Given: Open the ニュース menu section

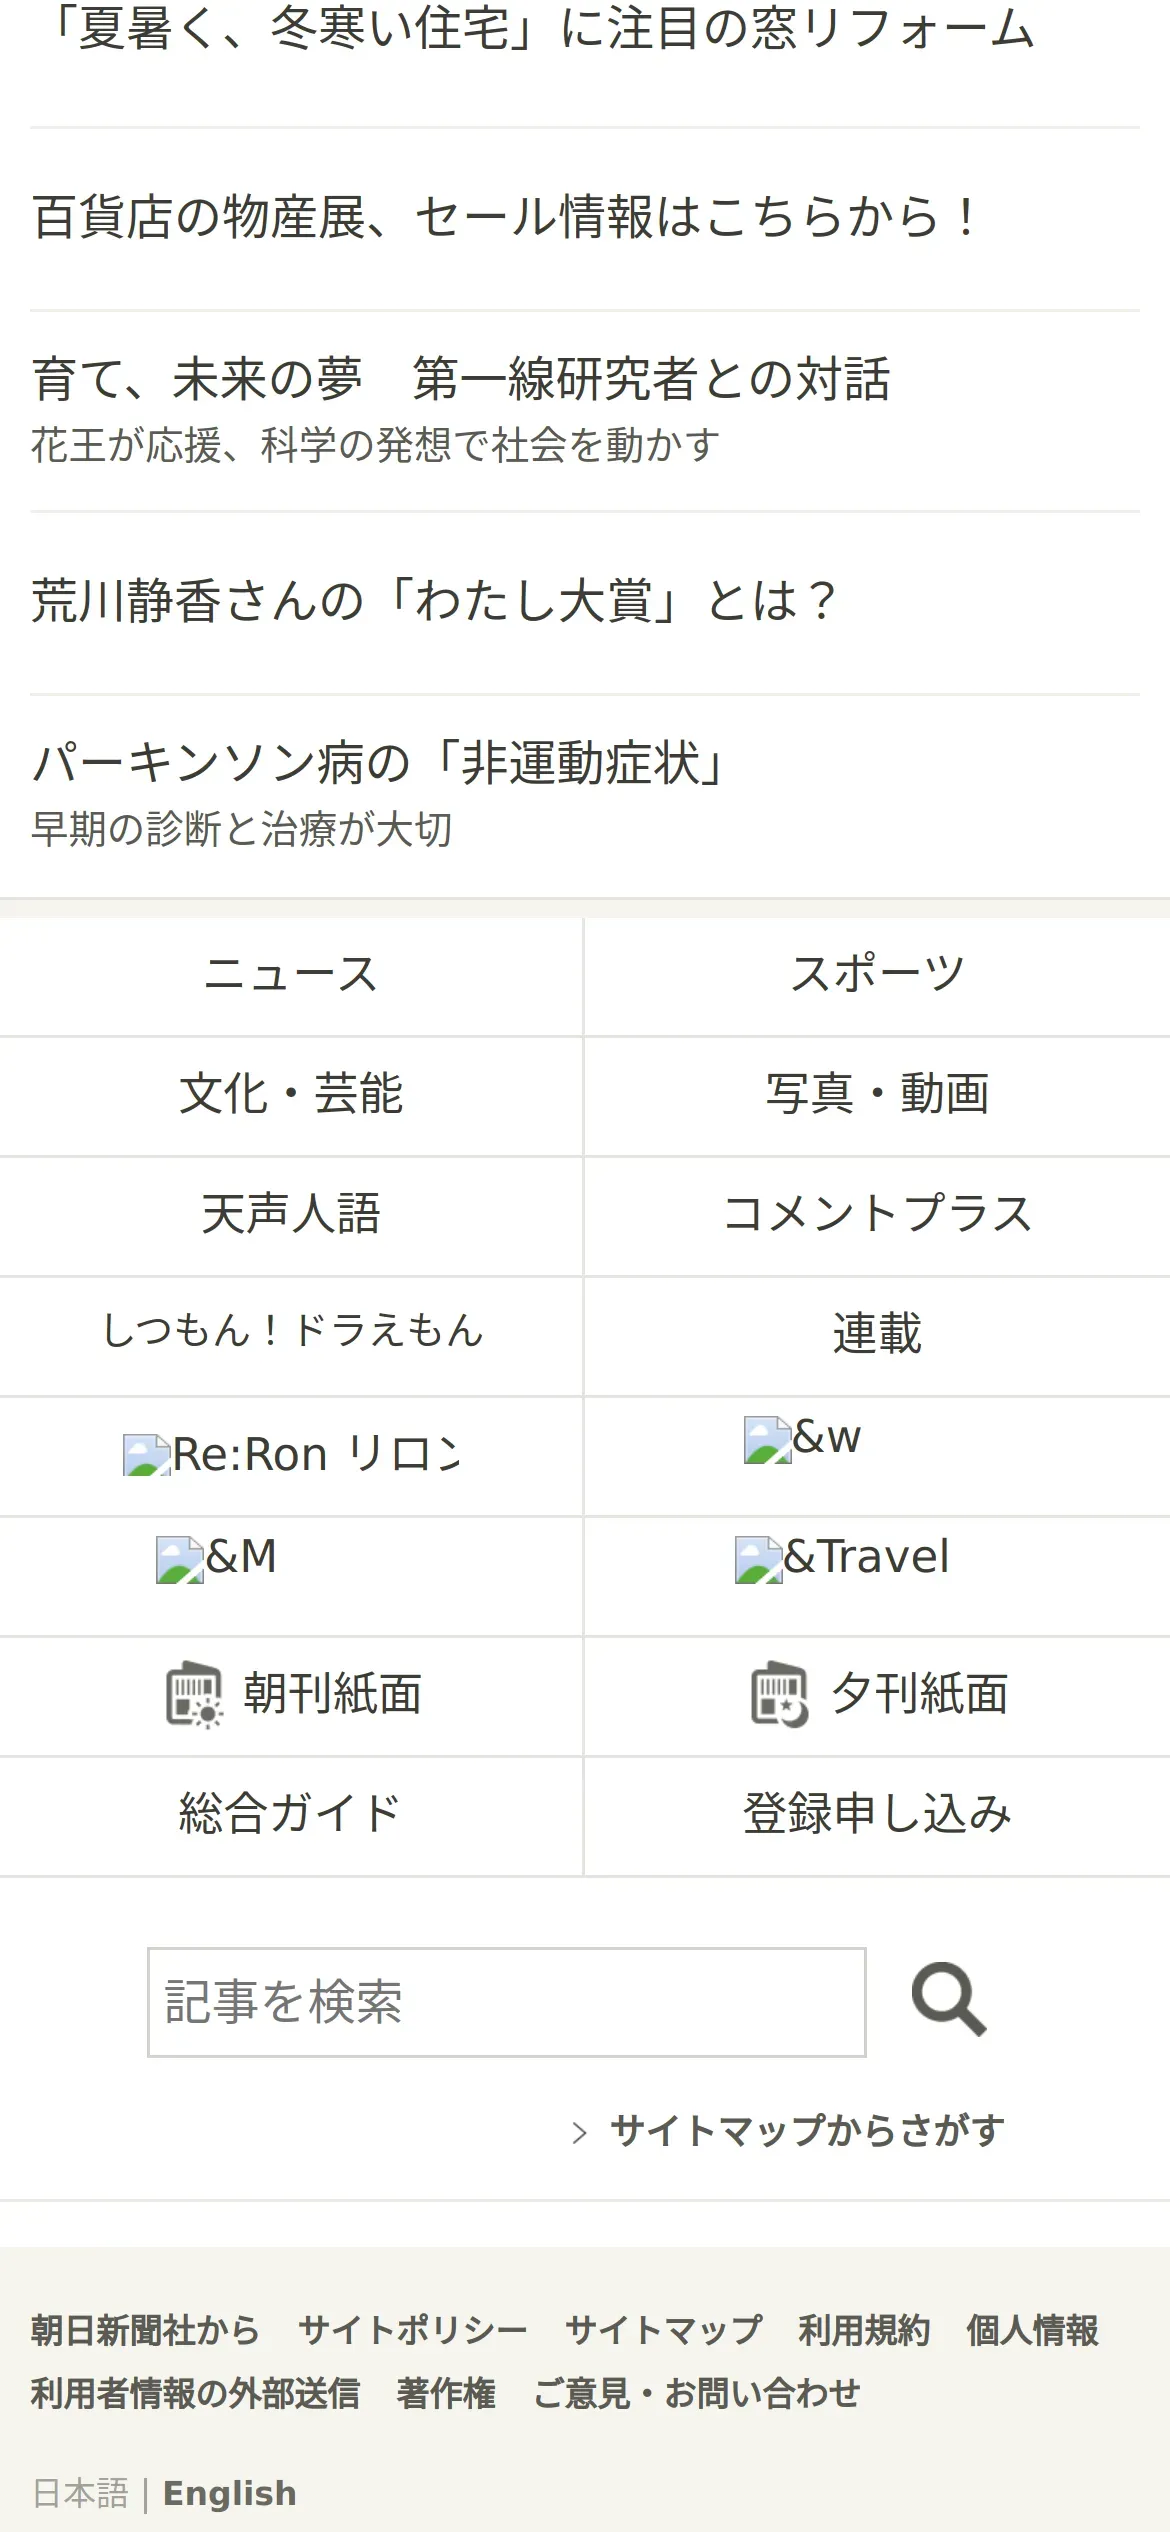Looking at the screenshot, I should (x=291, y=976).
